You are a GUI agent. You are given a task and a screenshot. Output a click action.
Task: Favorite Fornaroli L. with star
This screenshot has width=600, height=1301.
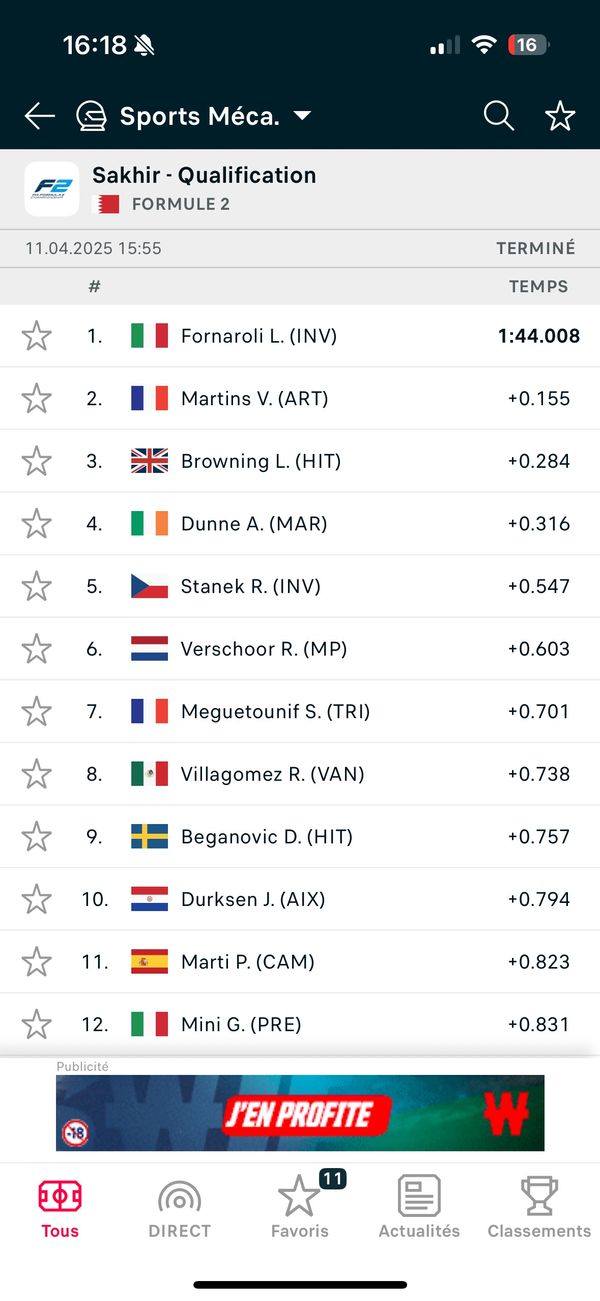[x=37, y=336]
